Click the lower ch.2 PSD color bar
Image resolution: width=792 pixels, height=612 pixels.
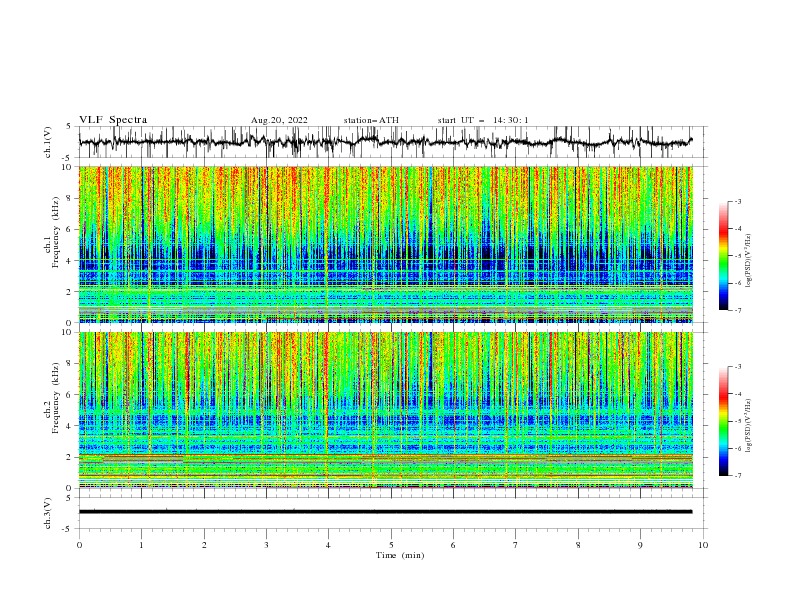[x=724, y=421]
